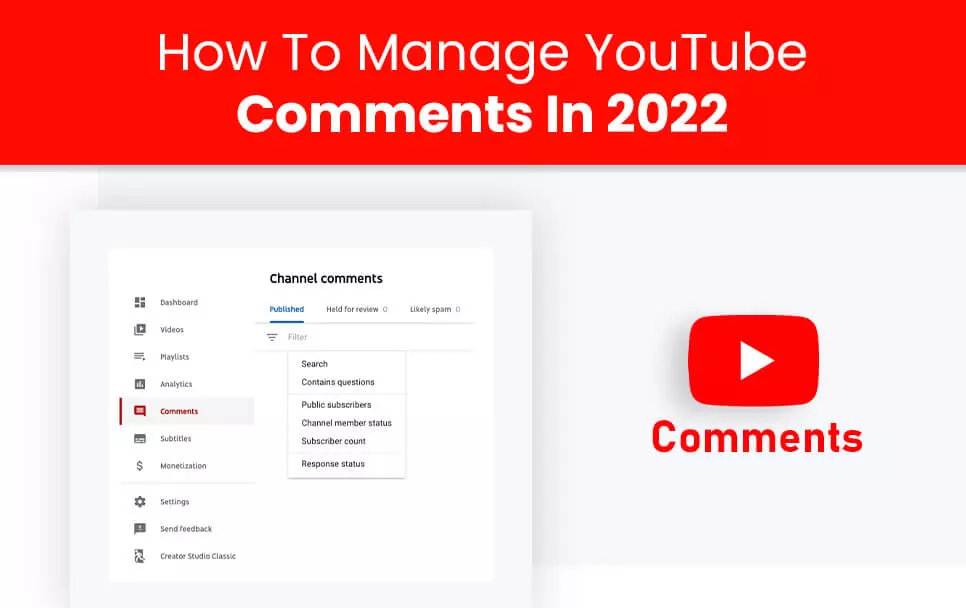Click the Settings gear icon
966x608 pixels.
[x=140, y=501]
